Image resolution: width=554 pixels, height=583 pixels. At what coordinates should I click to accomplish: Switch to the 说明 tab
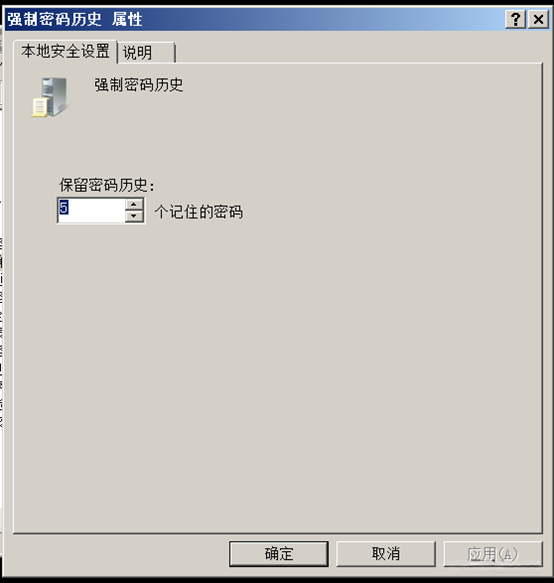[x=146, y=52]
